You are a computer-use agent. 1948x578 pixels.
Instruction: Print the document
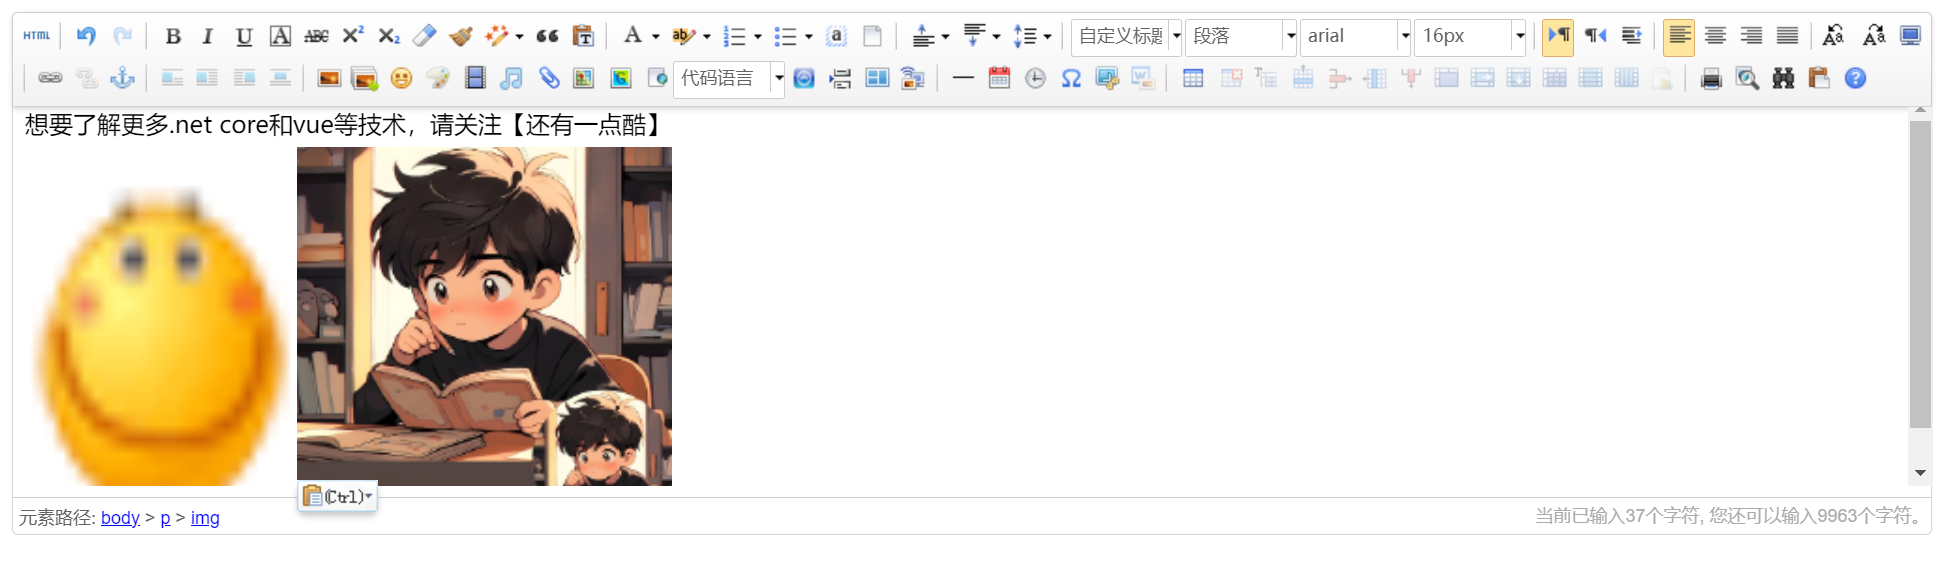(x=1711, y=78)
